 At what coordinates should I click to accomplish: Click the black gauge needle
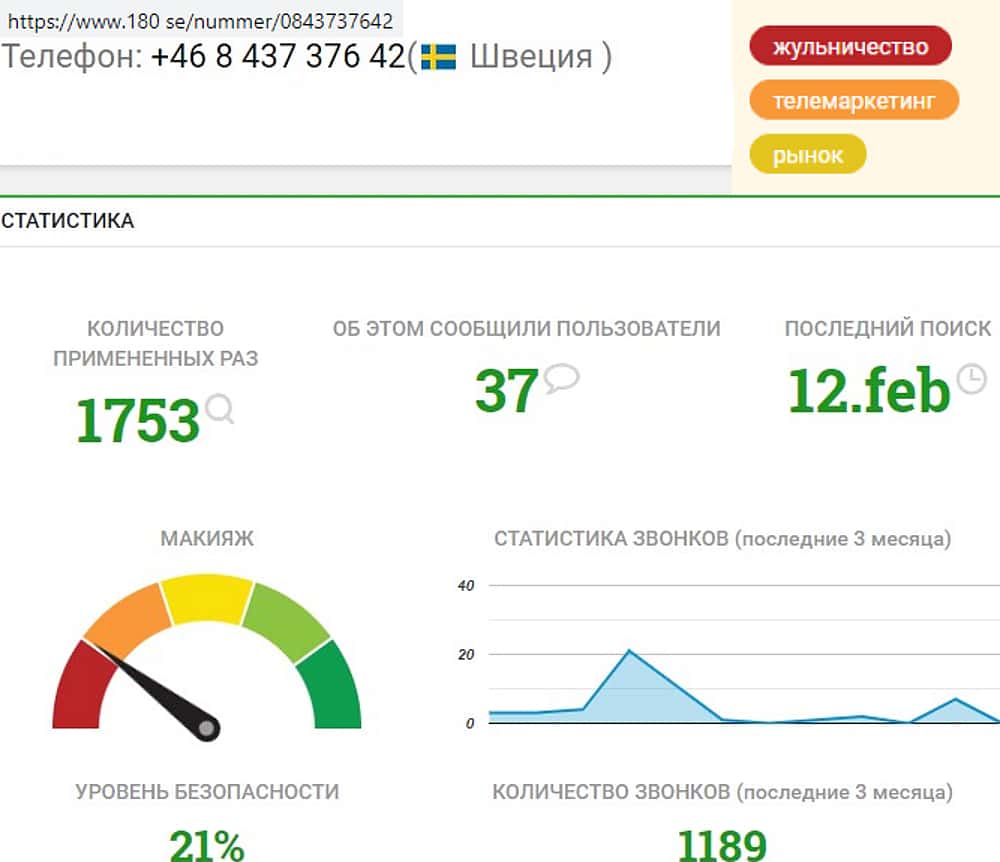pyautogui.click(x=160, y=692)
